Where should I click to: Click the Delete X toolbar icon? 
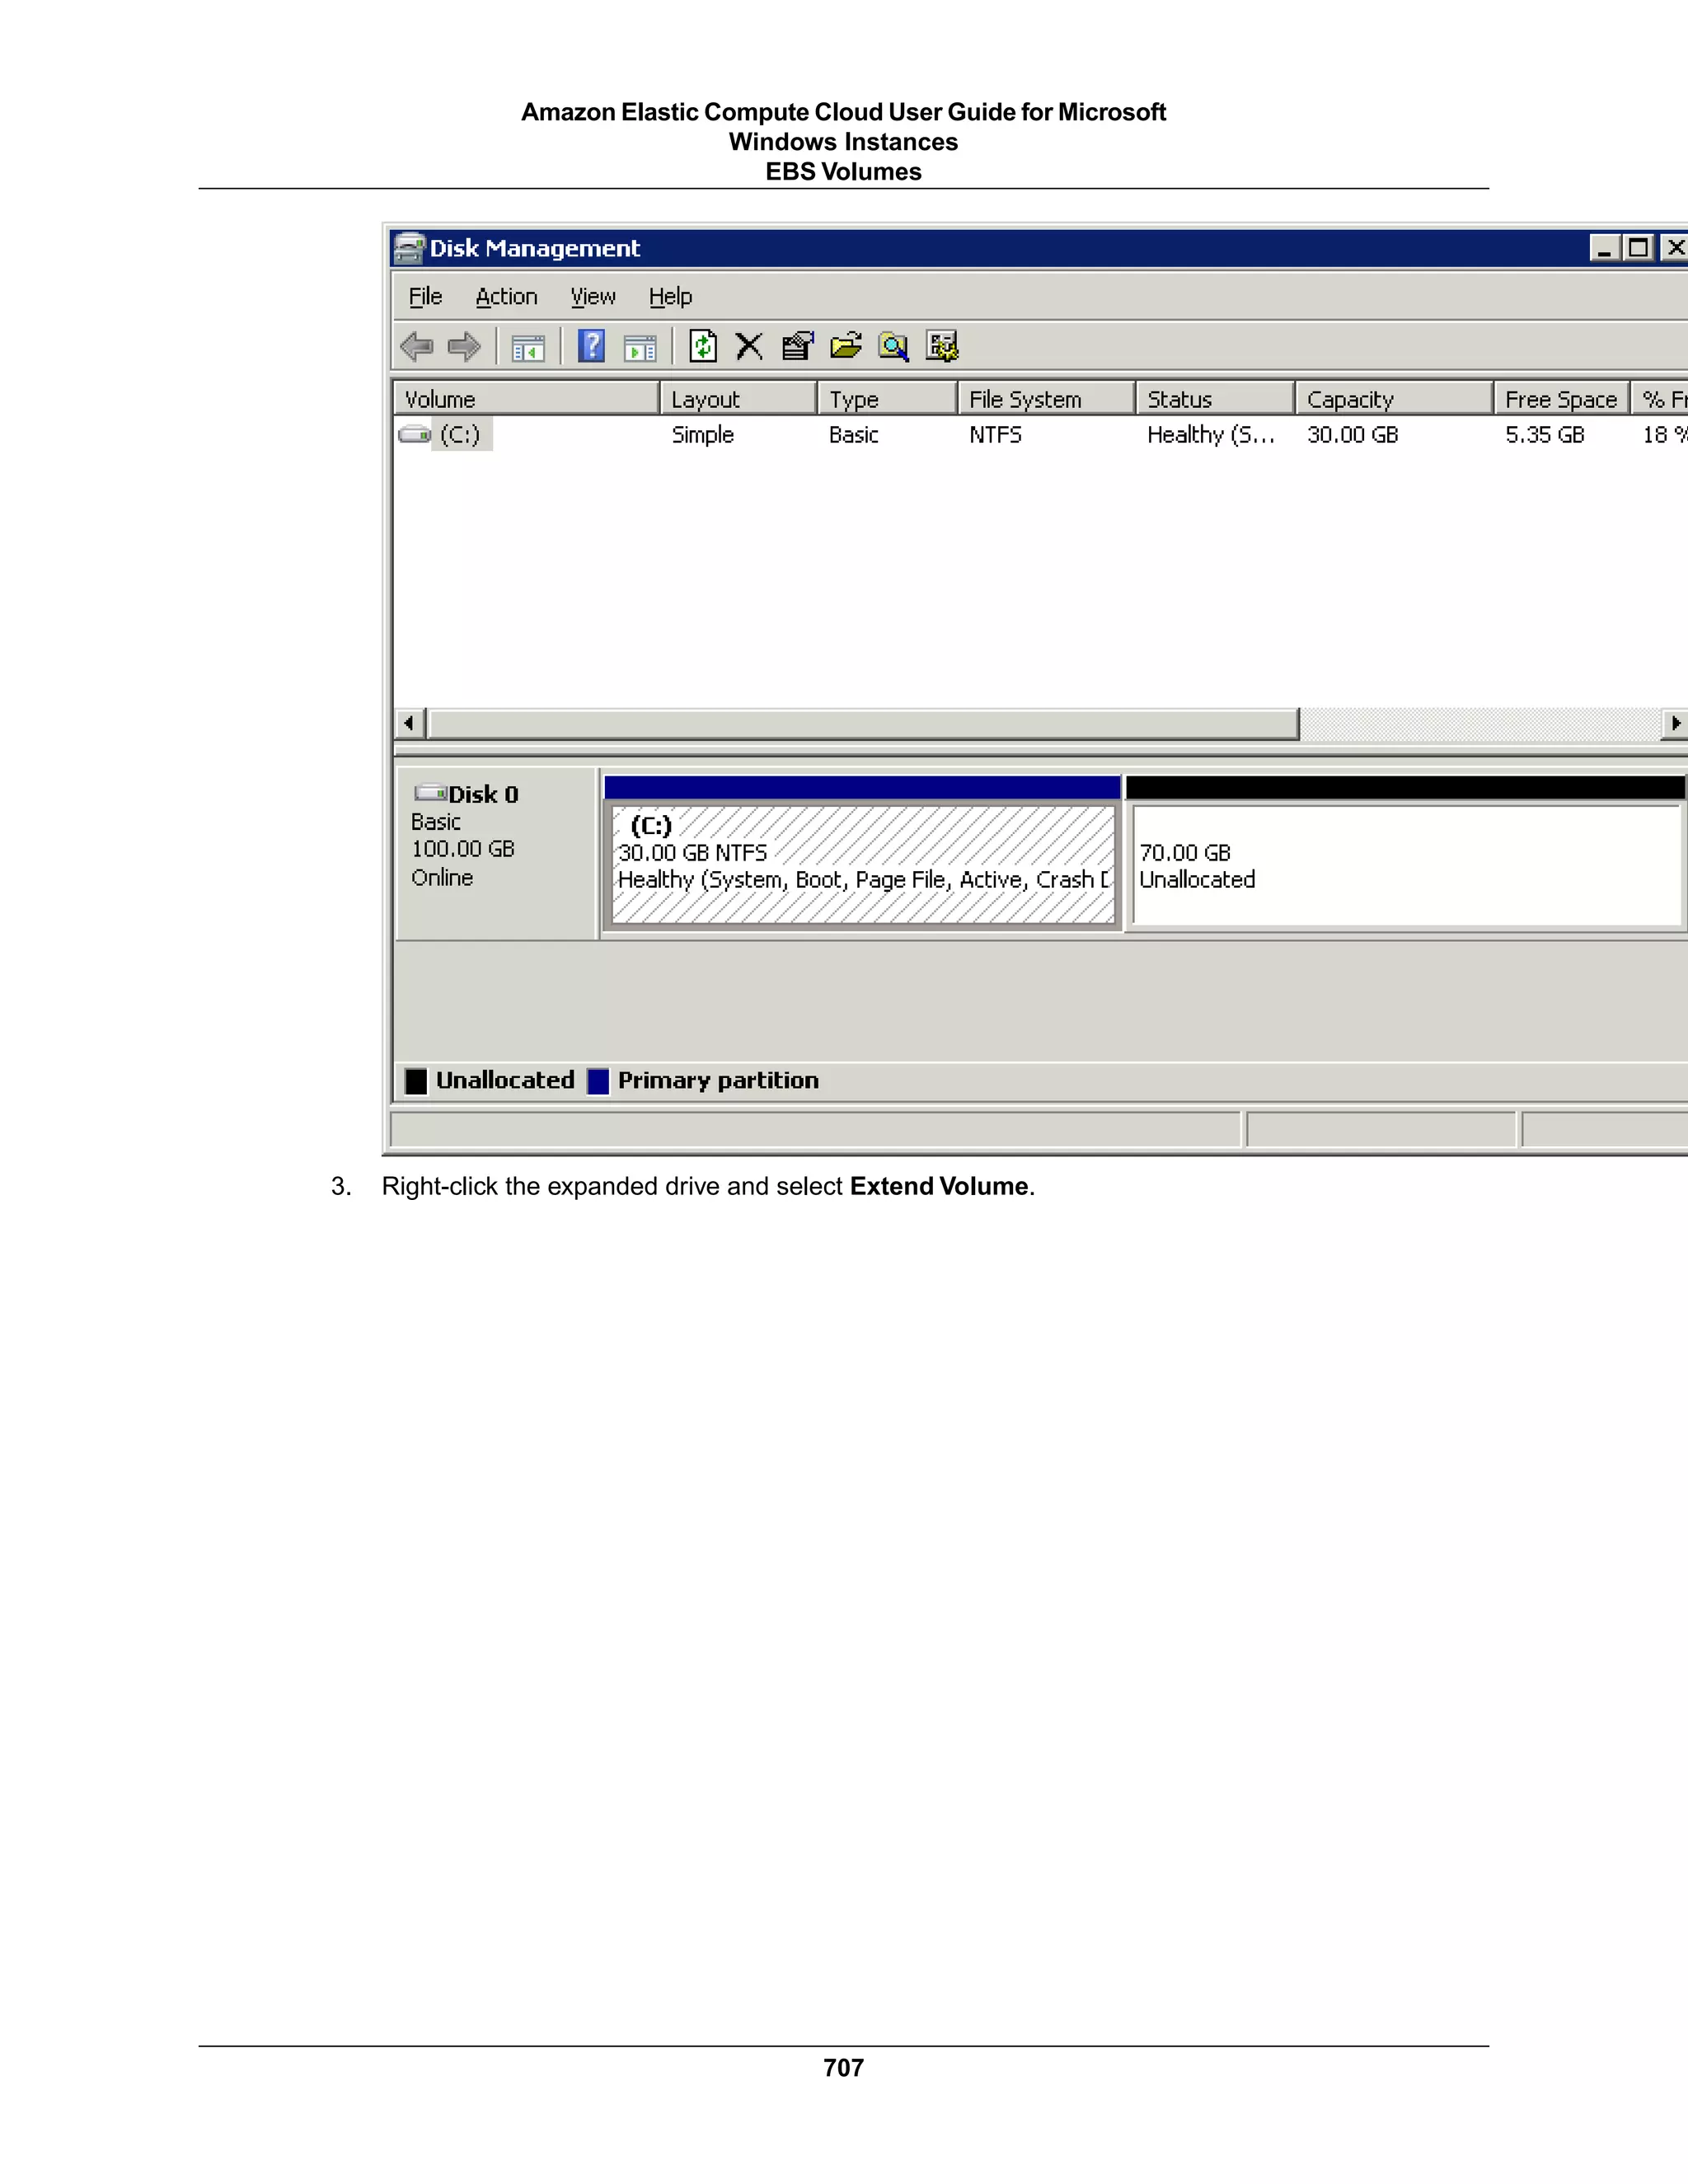point(749,347)
